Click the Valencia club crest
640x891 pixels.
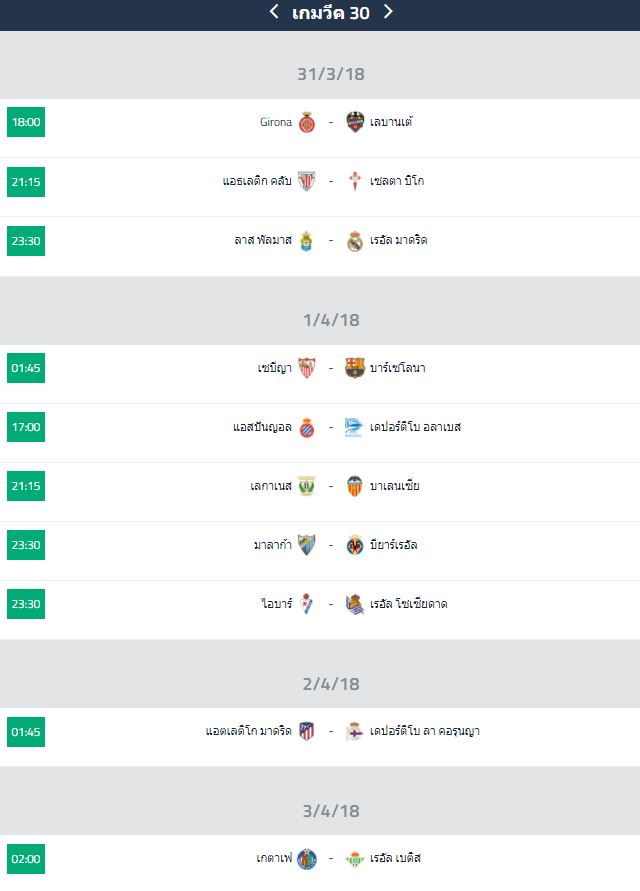pos(355,486)
